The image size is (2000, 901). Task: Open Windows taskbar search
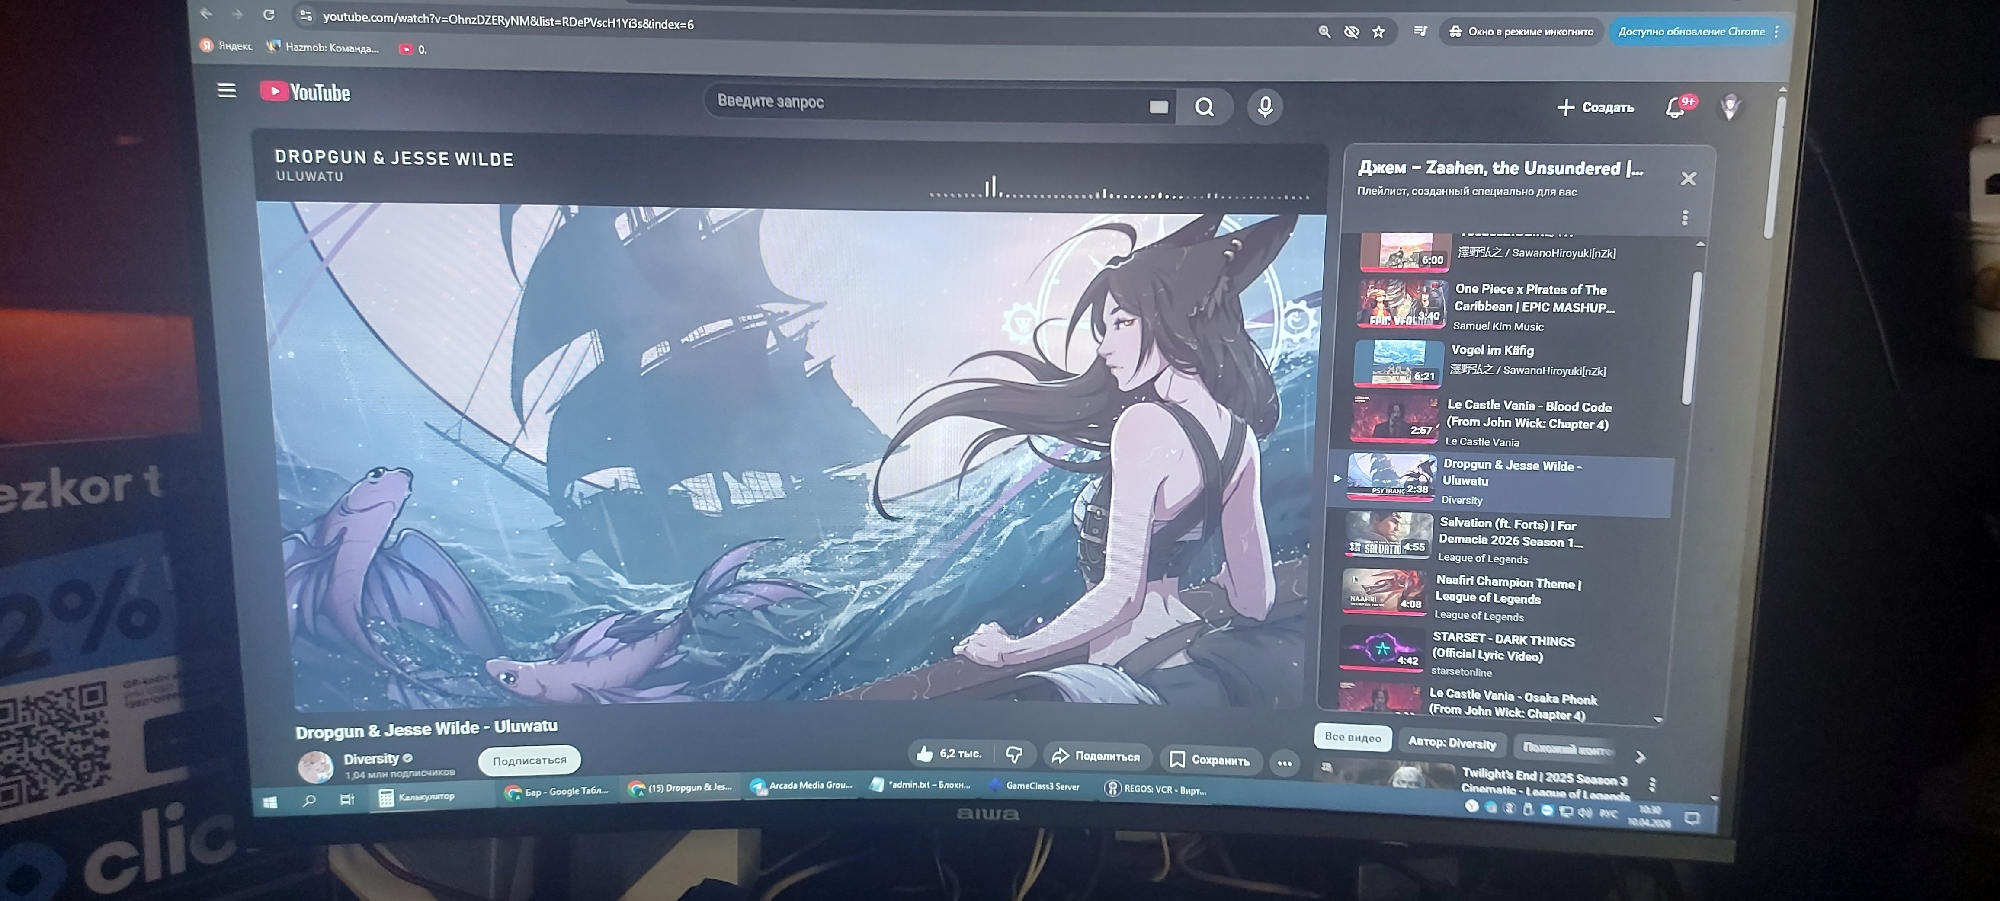point(309,800)
